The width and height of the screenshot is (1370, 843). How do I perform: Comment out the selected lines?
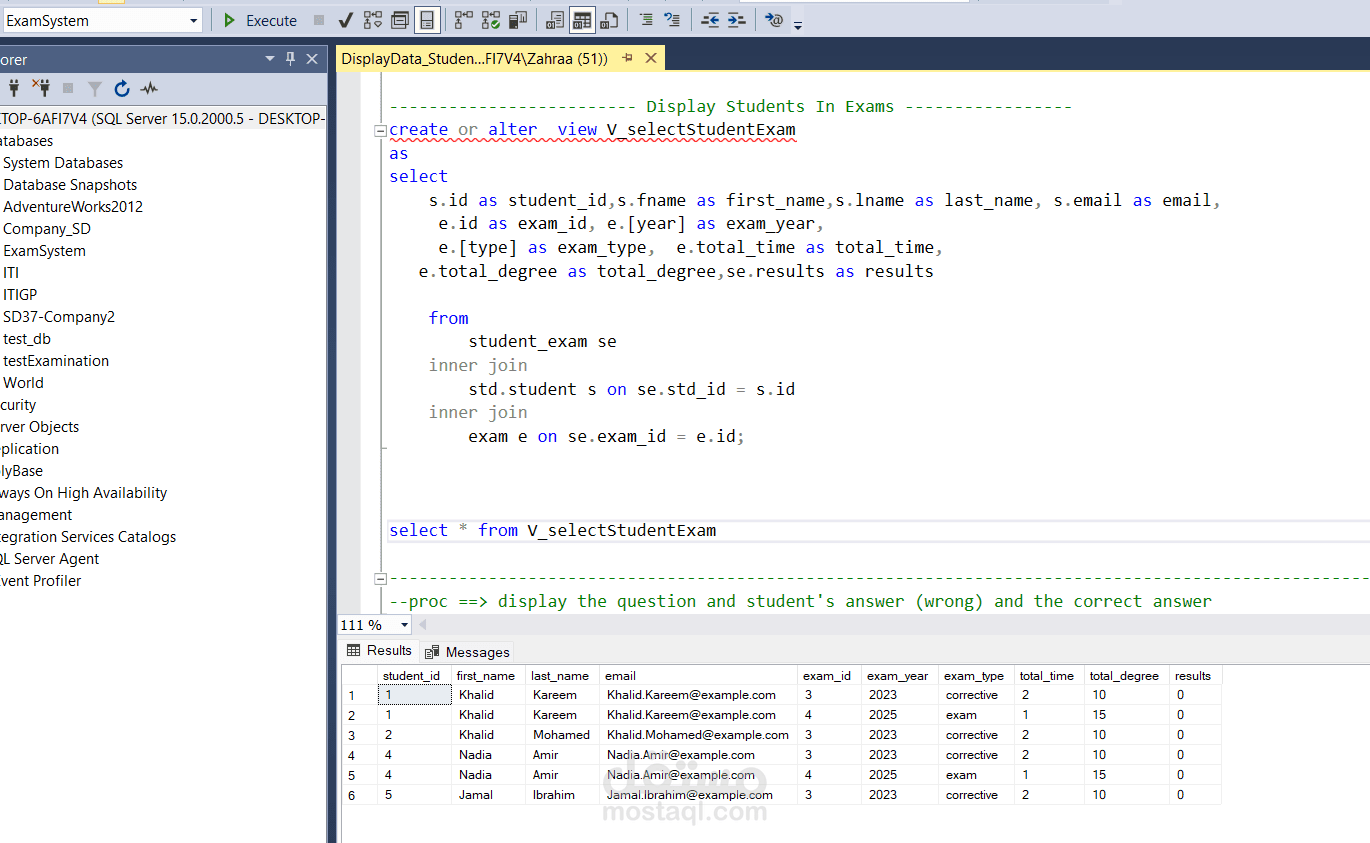(646, 20)
